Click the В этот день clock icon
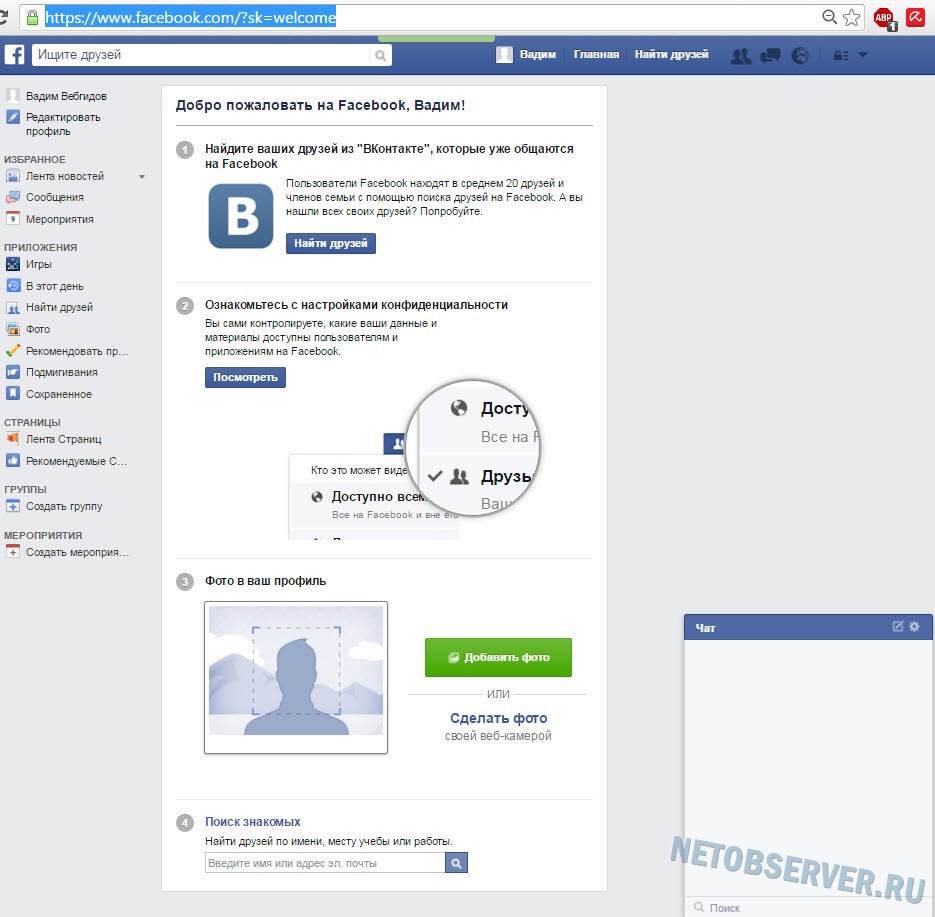 13,286
